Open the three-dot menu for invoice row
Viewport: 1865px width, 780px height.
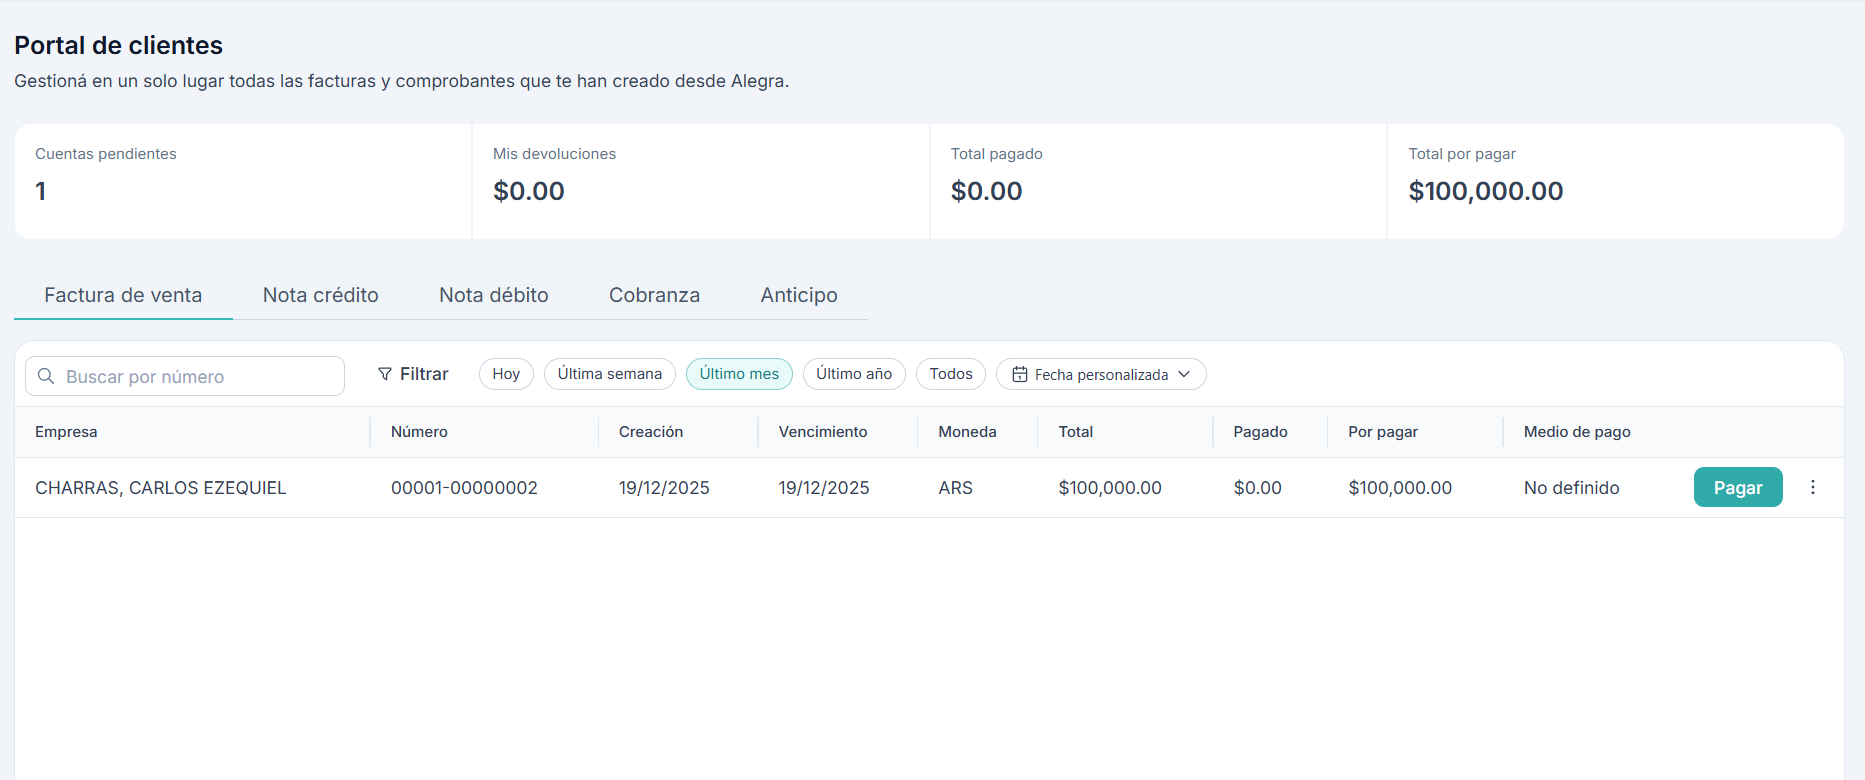coord(1812,487)
